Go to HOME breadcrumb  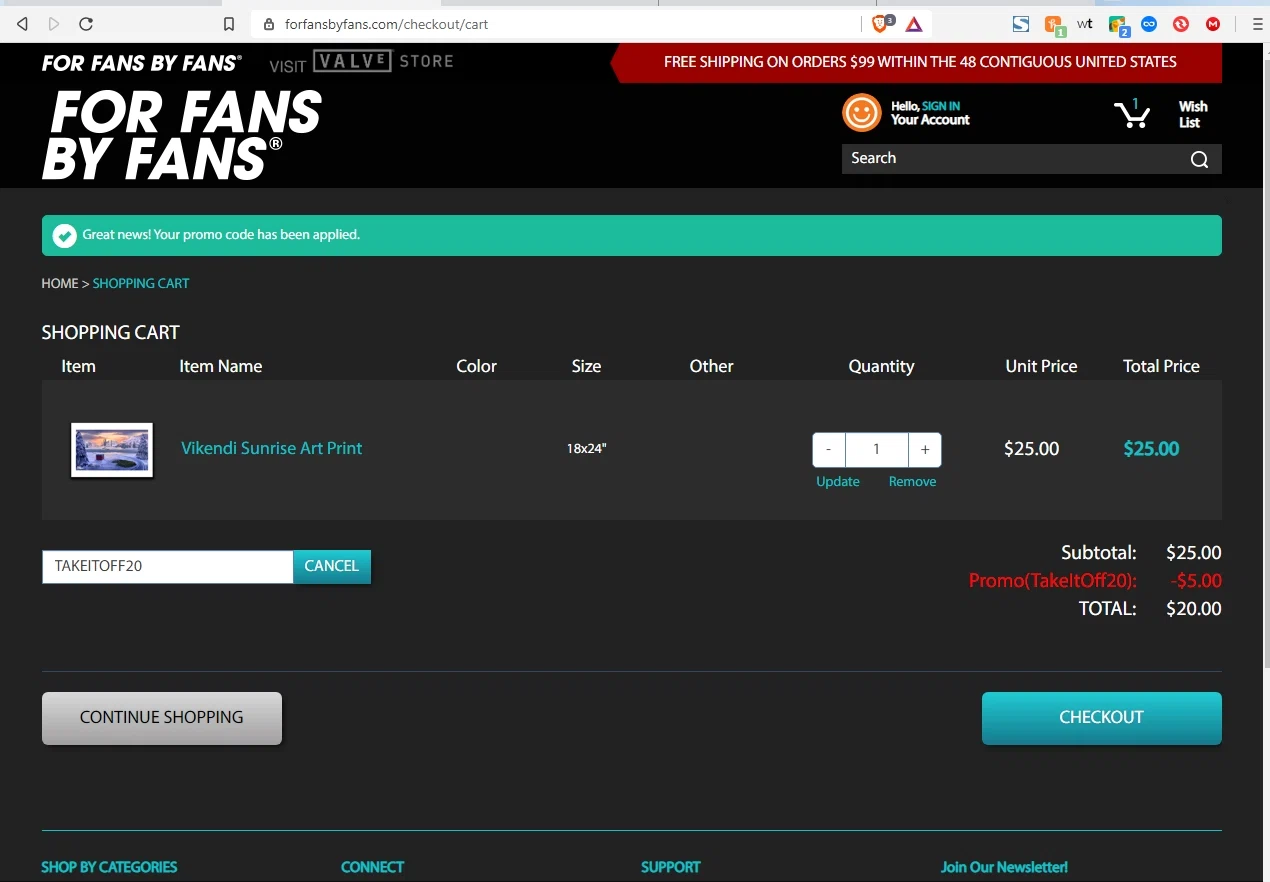click(60, 283)
